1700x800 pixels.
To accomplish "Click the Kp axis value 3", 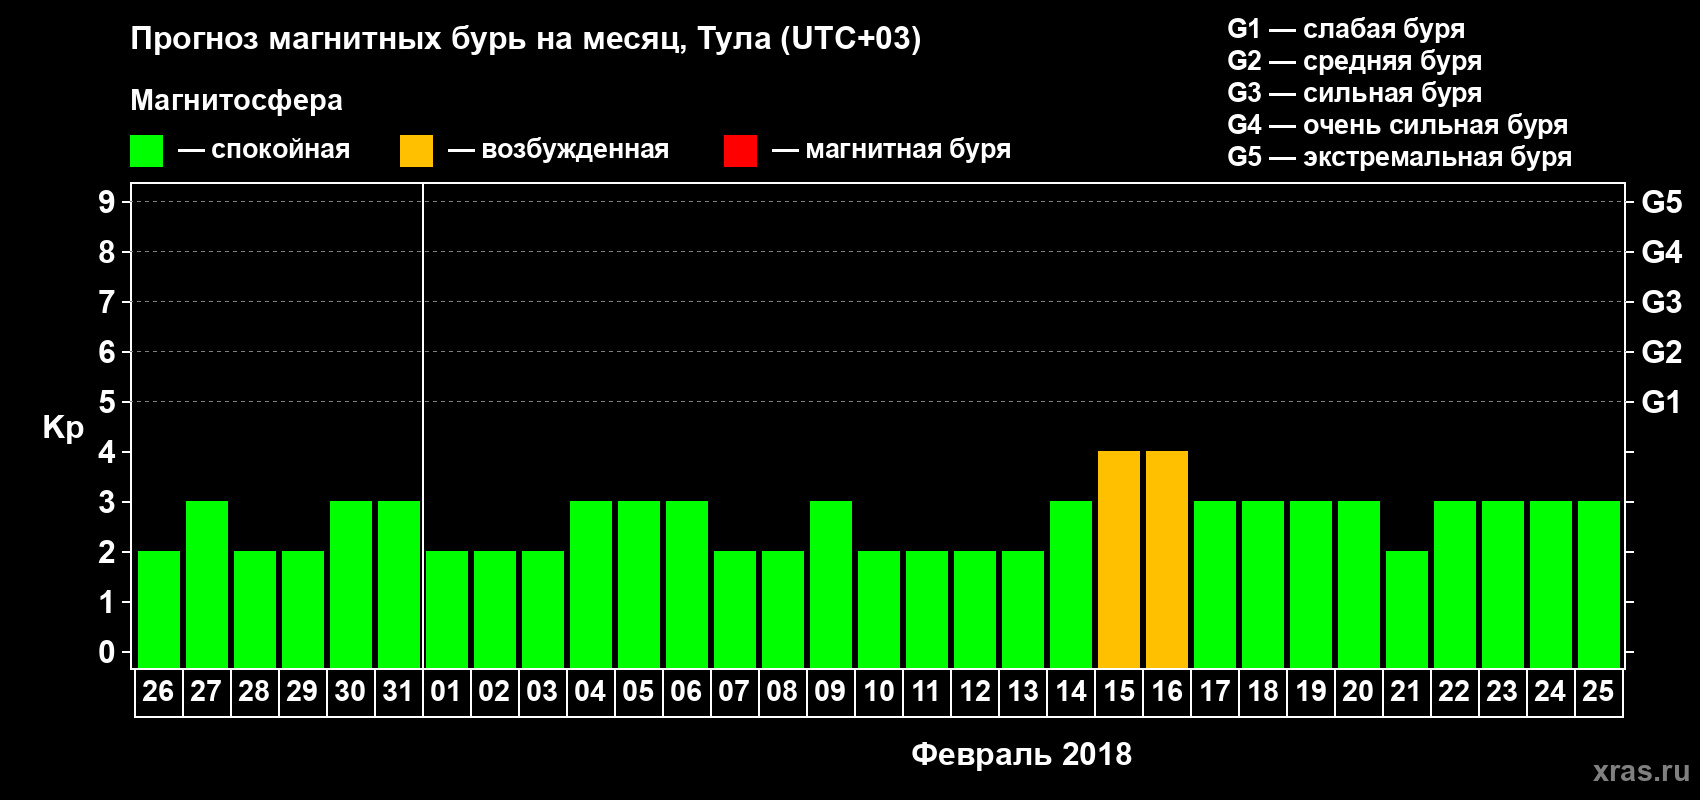I will pyautogui.click(x=107, y=502).
